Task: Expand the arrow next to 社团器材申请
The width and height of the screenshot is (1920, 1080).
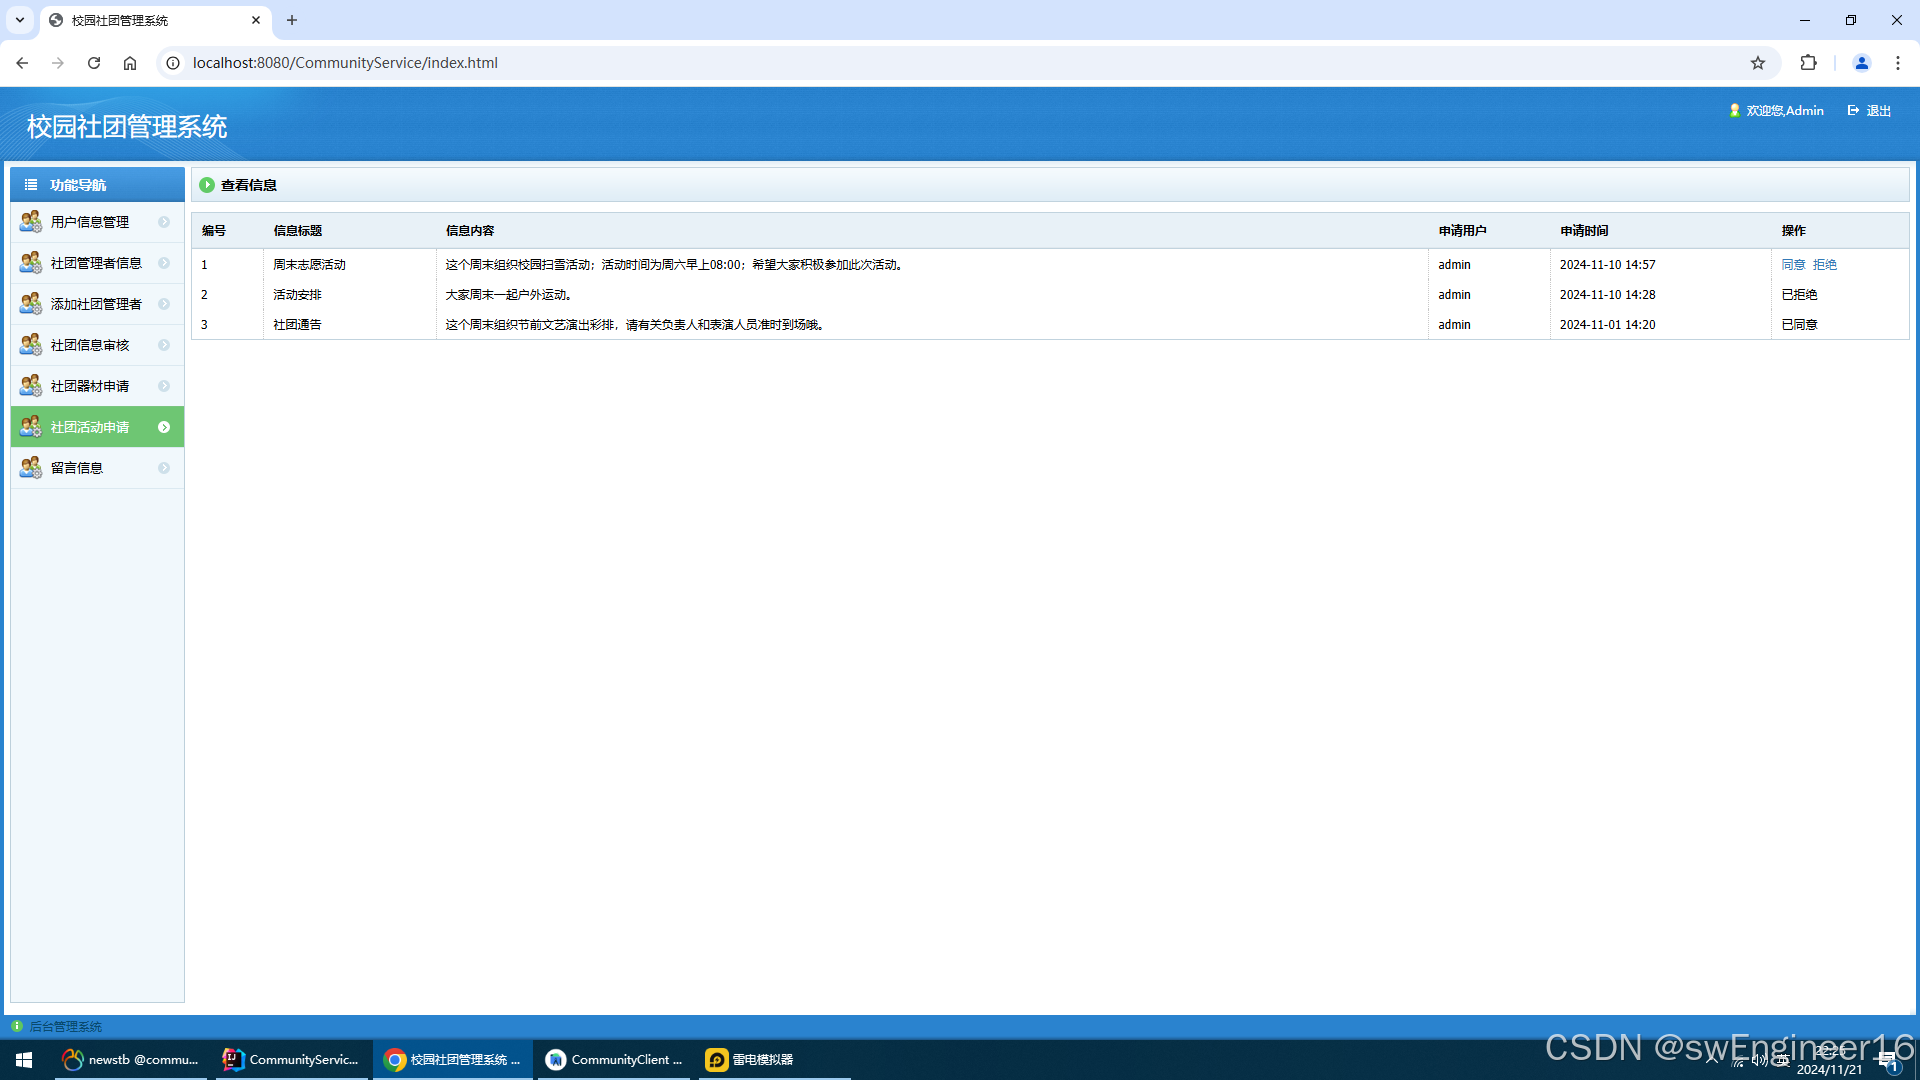Action: pos(164,386)
